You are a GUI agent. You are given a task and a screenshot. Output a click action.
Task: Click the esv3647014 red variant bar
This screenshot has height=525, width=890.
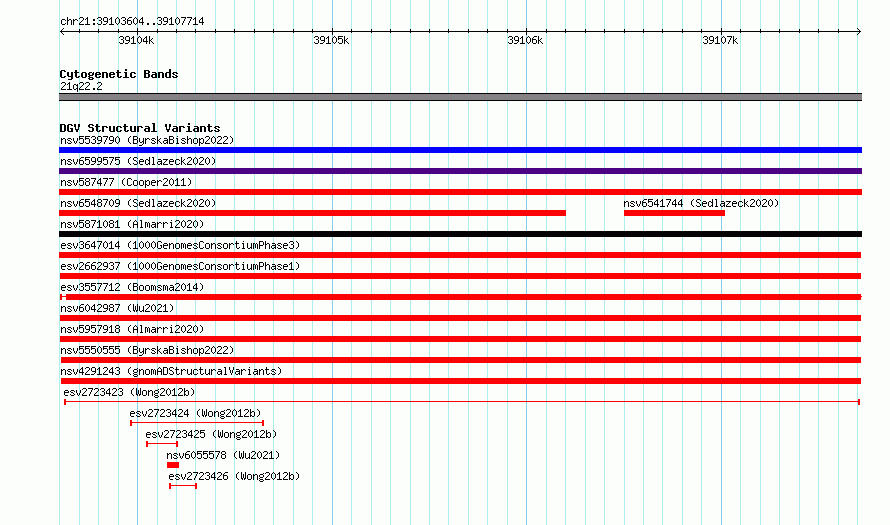coord(460,255)
